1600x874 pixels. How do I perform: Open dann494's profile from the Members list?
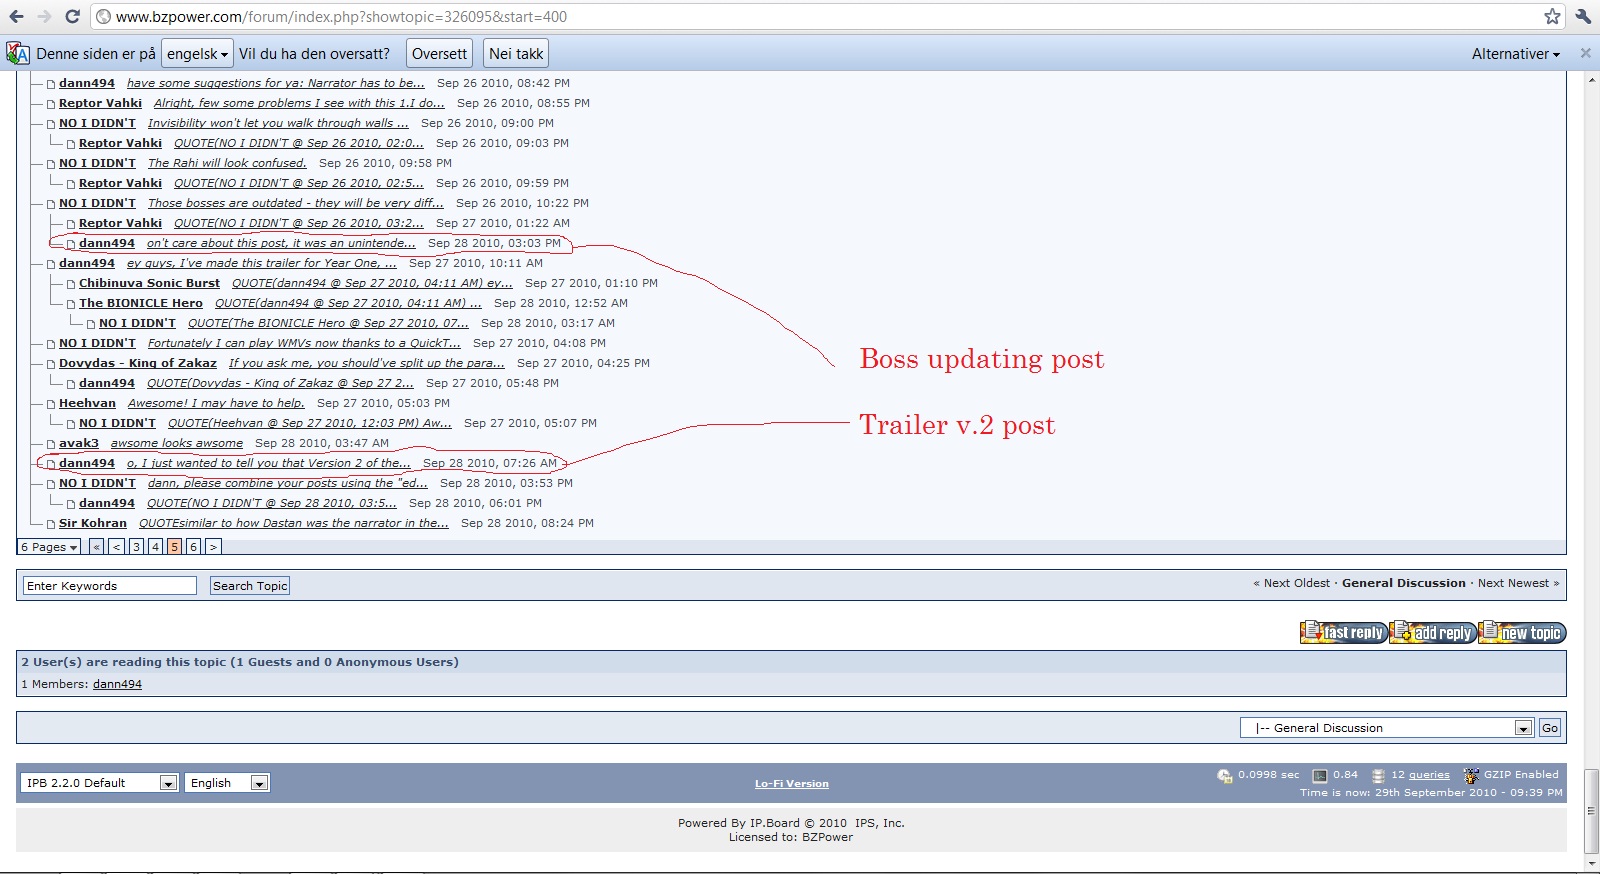[x=117, y=685]
